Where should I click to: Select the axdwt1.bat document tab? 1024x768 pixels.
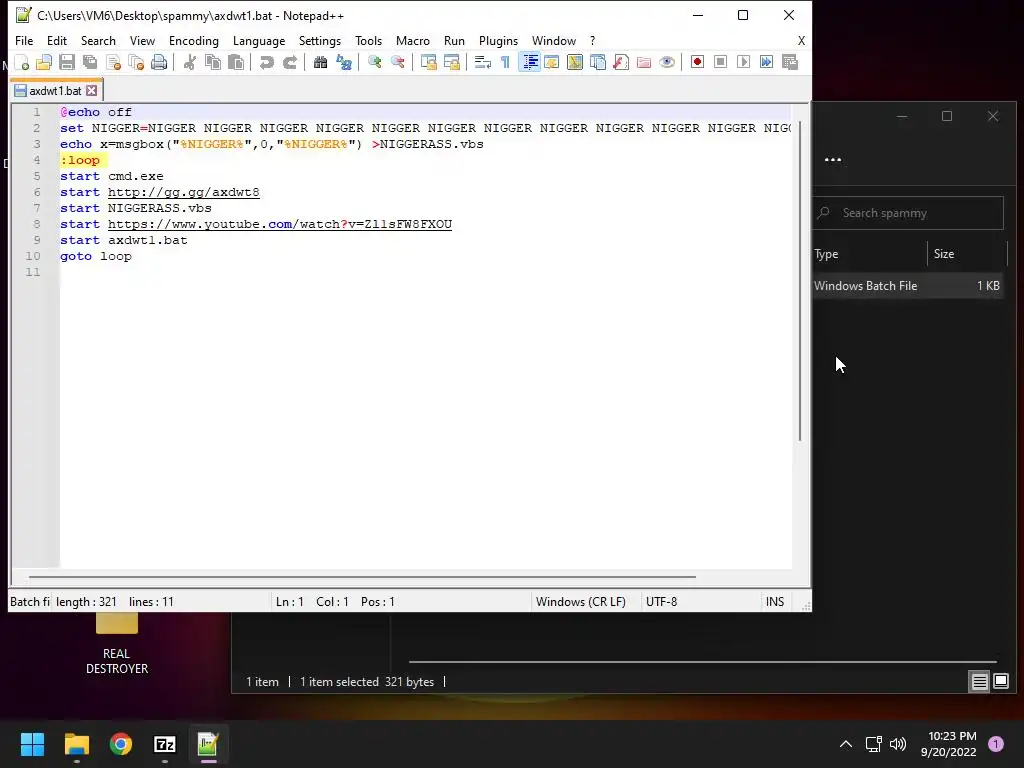coord(56,91)
